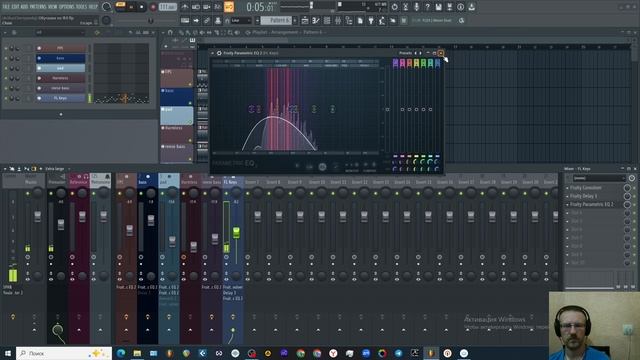Screen dimensions: 640x360
Task: Click the red record button
Action: click(153, 7)
